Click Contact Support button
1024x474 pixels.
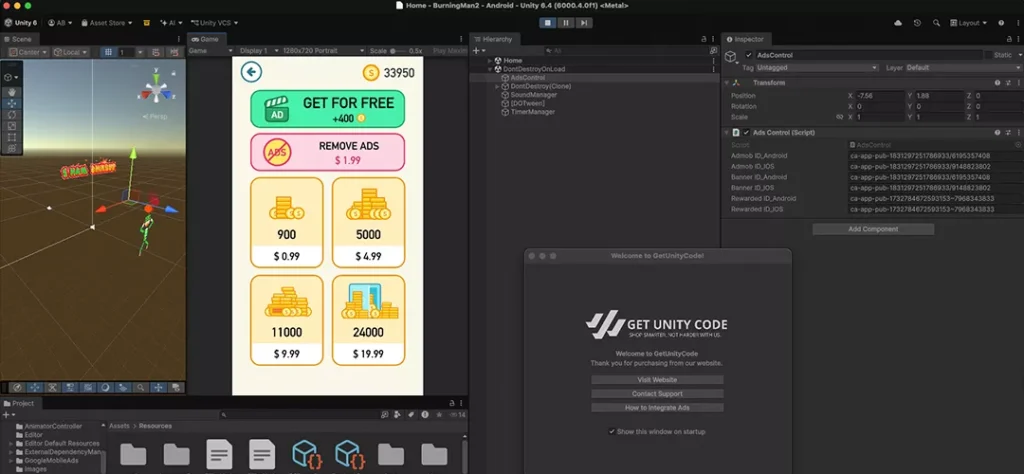[x=657, y=394]
